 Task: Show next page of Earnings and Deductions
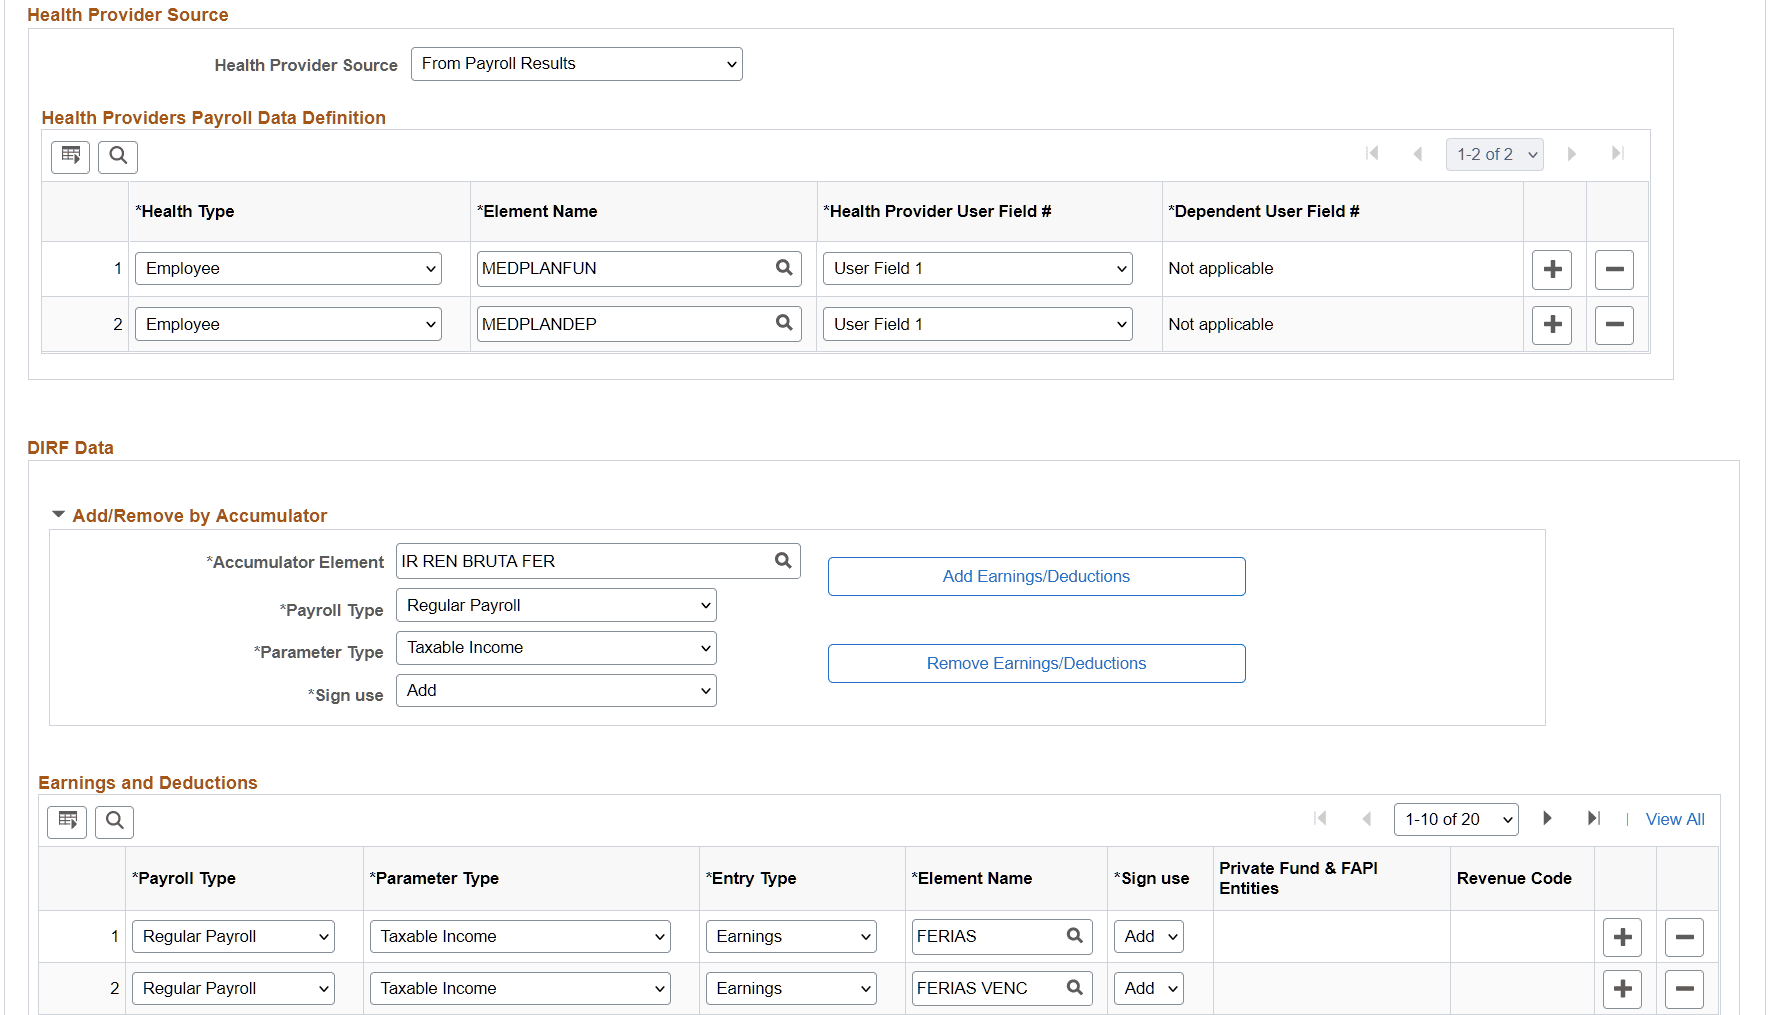(1547, 818)
